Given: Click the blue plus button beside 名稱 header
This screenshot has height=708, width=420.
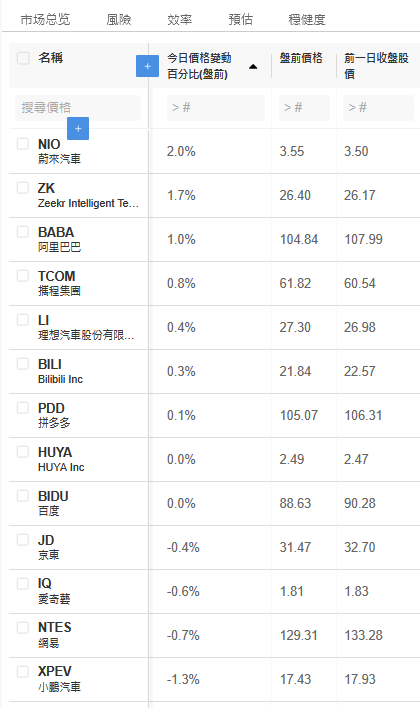Looking at the screenshot, I should click(147, 66).
